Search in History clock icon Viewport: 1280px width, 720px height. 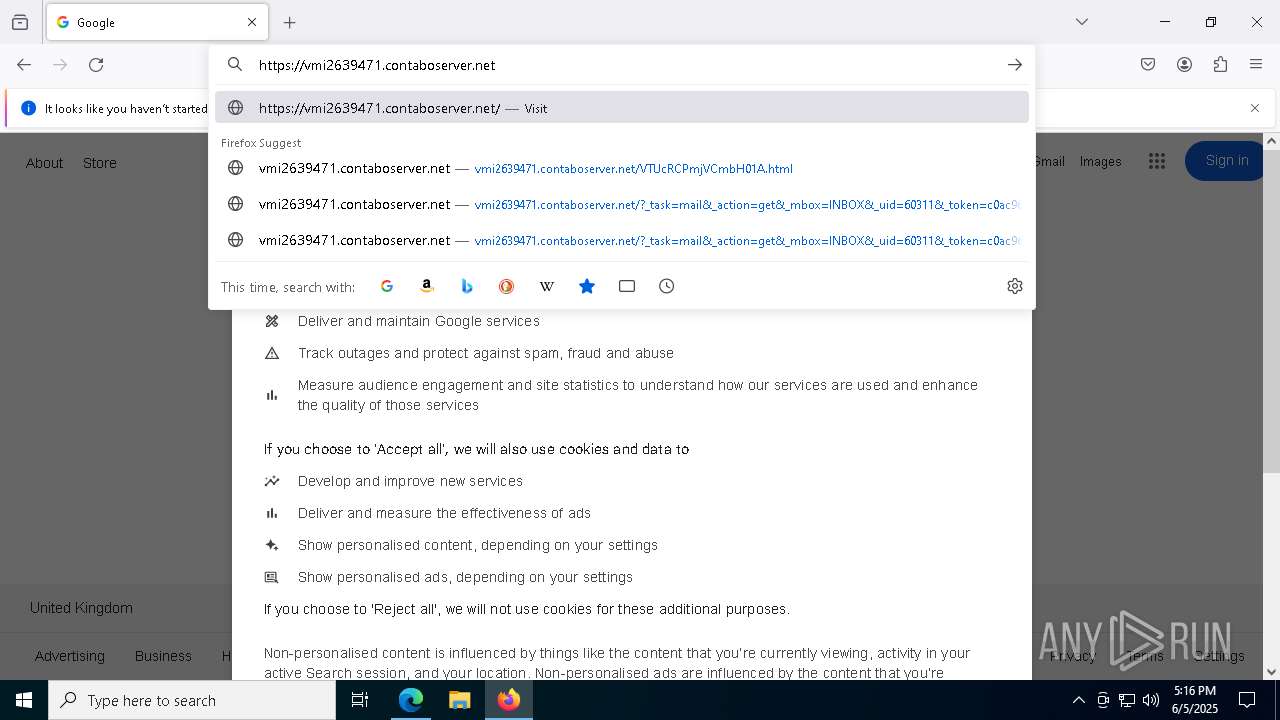(x=667, y=286)
